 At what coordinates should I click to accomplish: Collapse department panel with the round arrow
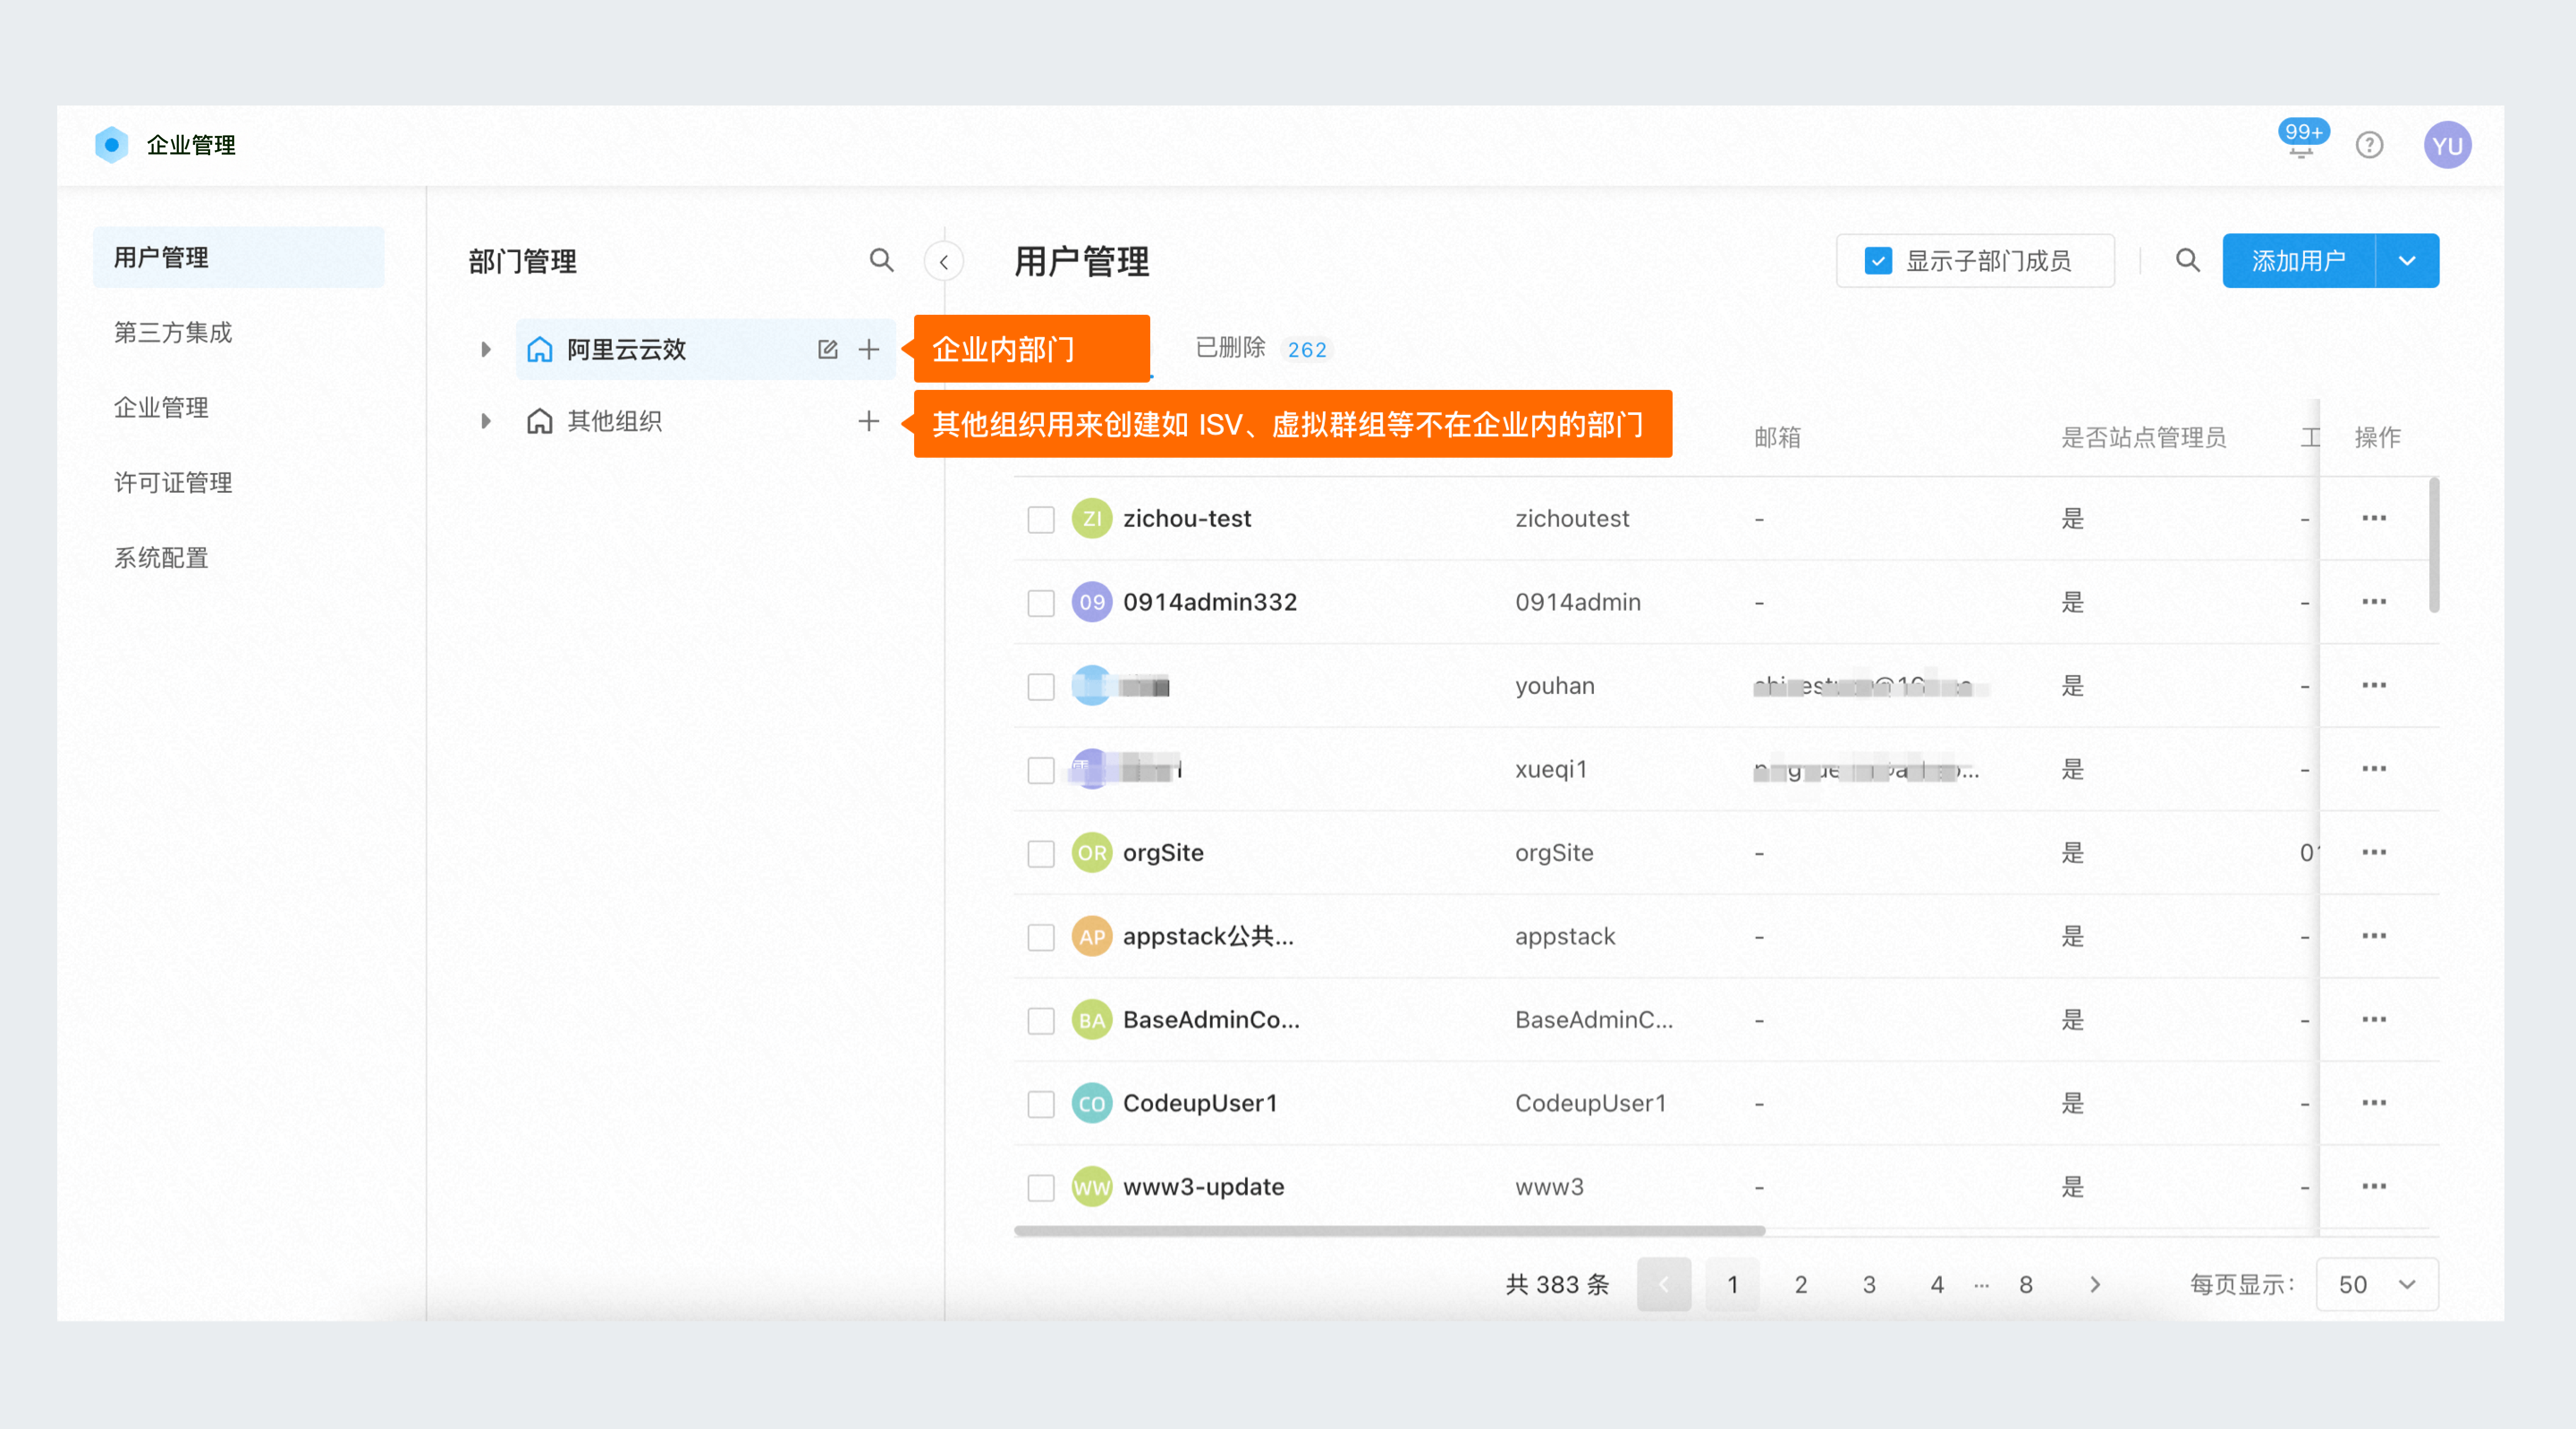[x=943, y=262]
